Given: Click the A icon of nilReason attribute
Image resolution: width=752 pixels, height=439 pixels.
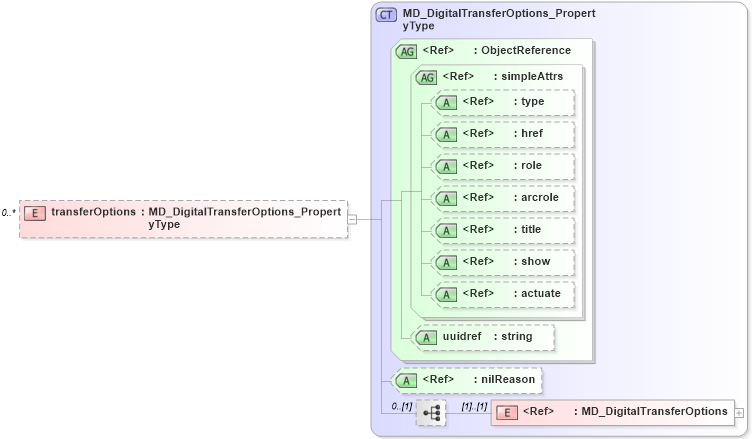Looking at the screenshot, I should (x=406, y=380).
